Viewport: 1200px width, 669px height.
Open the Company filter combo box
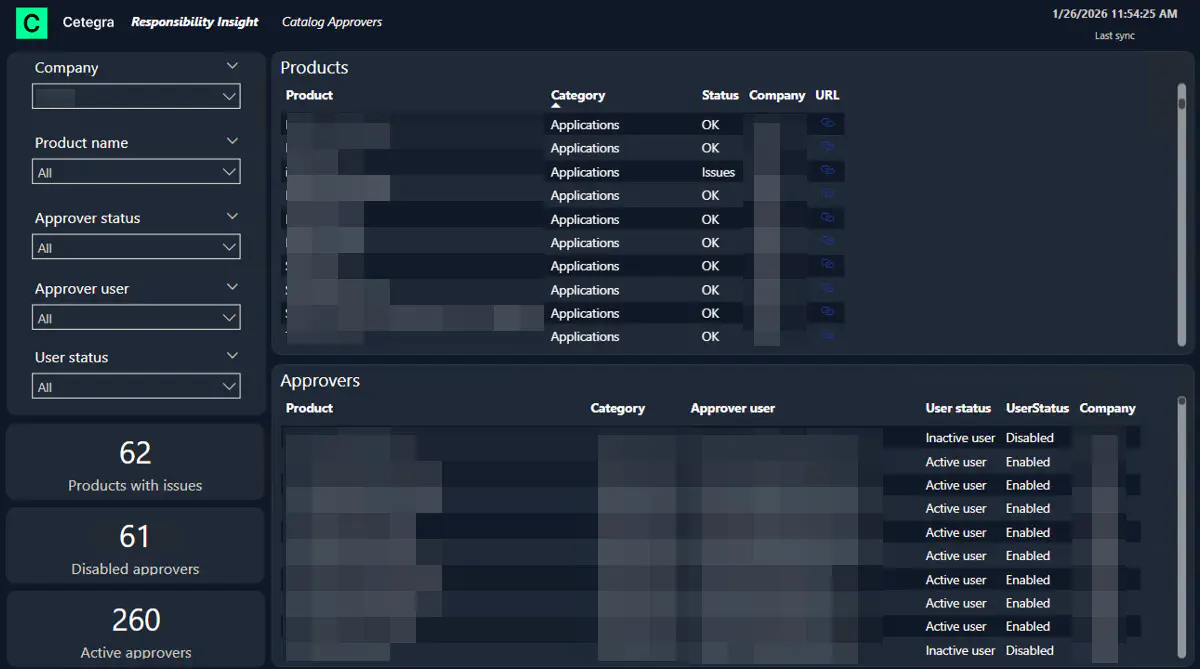click(x=136, y=97)
